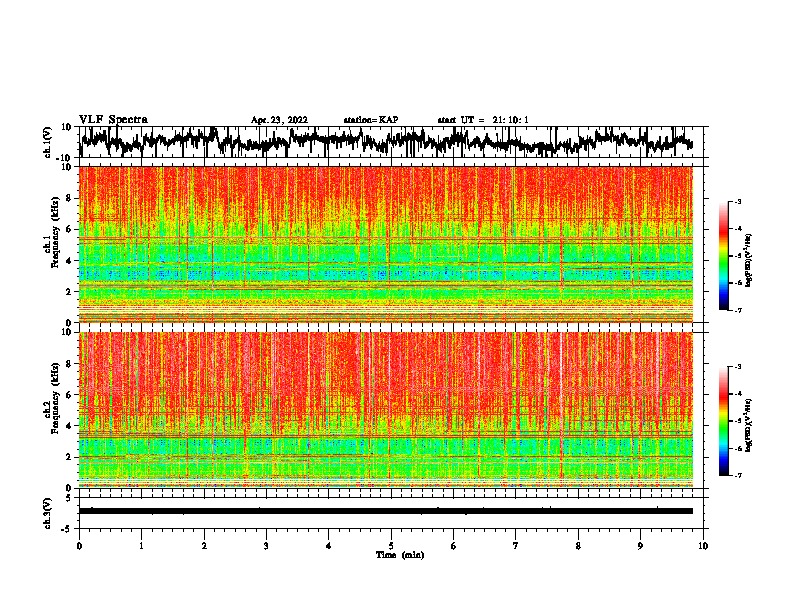Click time axis tick label "5"
This screenshot has width=792, height=612.
(391, 546)
